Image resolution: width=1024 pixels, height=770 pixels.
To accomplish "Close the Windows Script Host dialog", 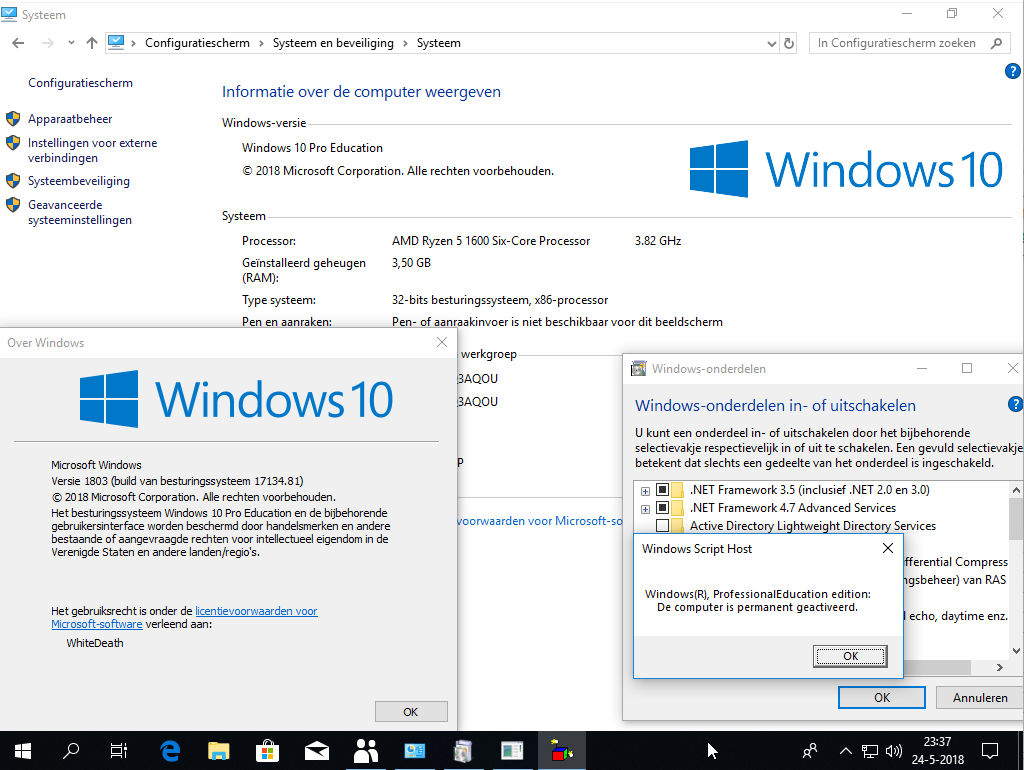I will click(888, 549).
